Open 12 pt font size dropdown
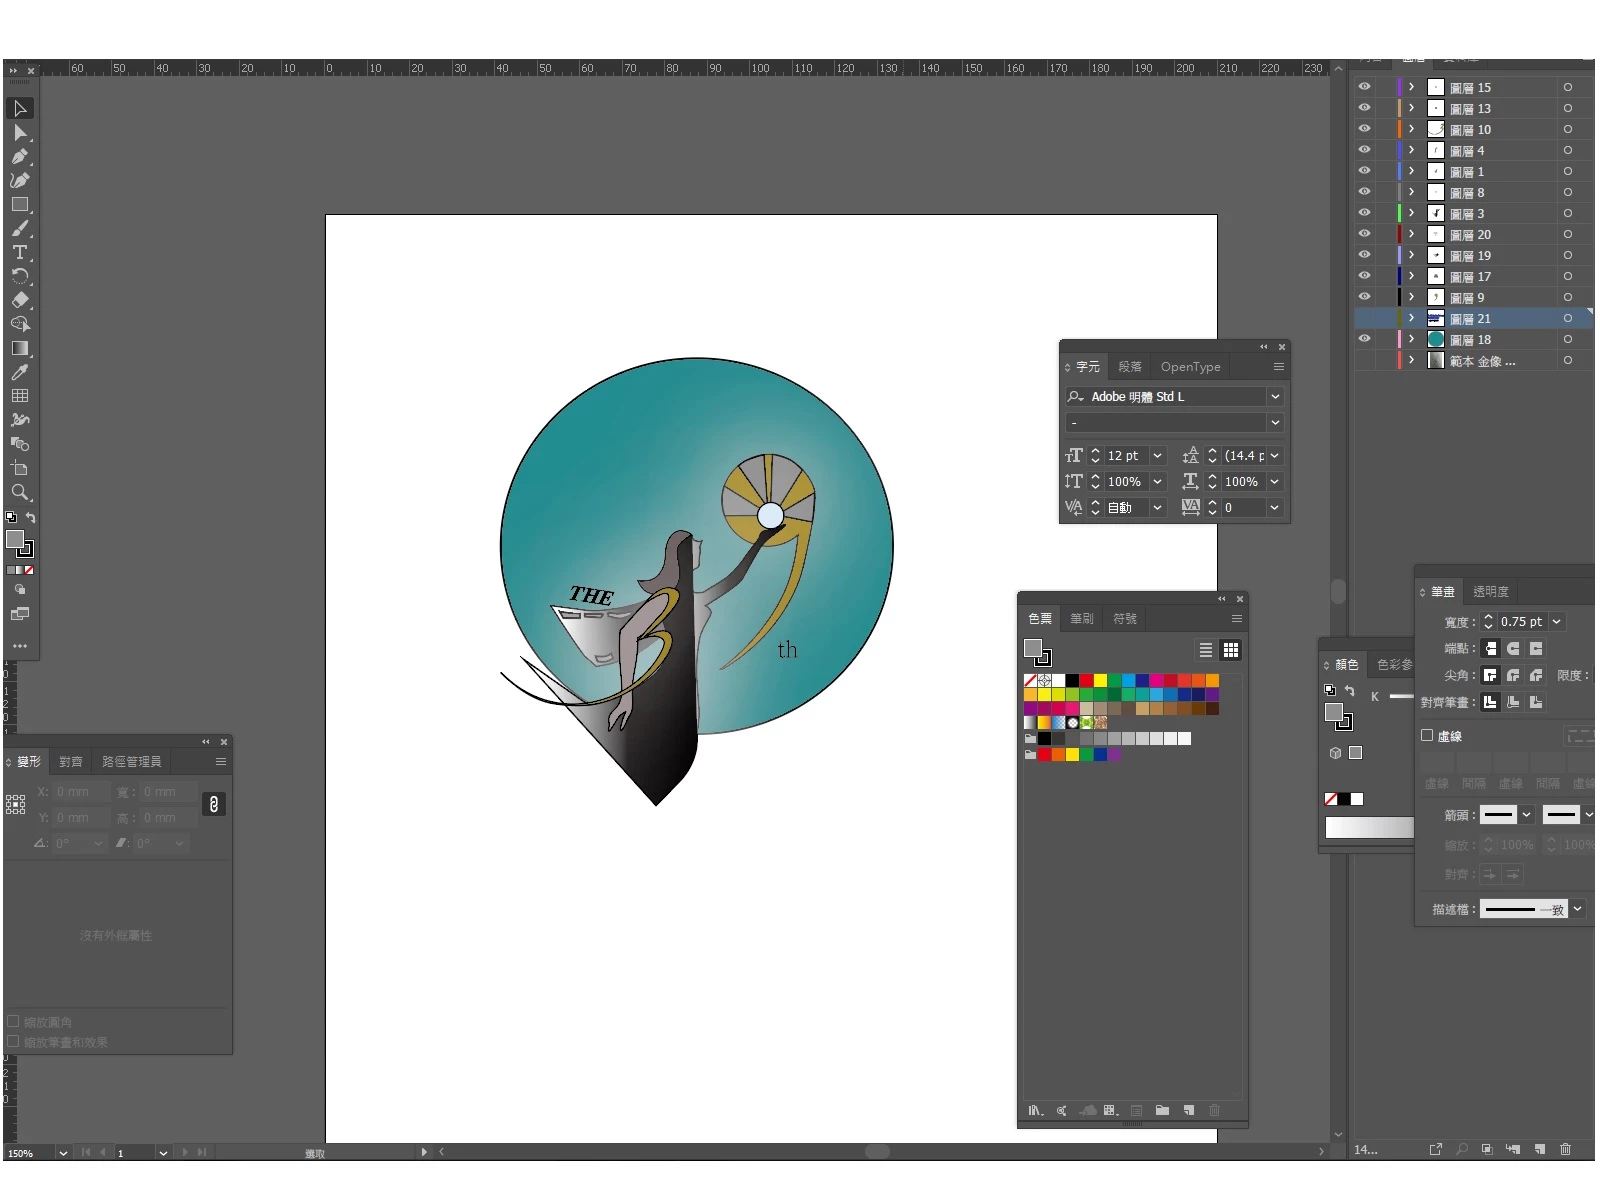1600x1200 pixels. tap(1157, 456)
